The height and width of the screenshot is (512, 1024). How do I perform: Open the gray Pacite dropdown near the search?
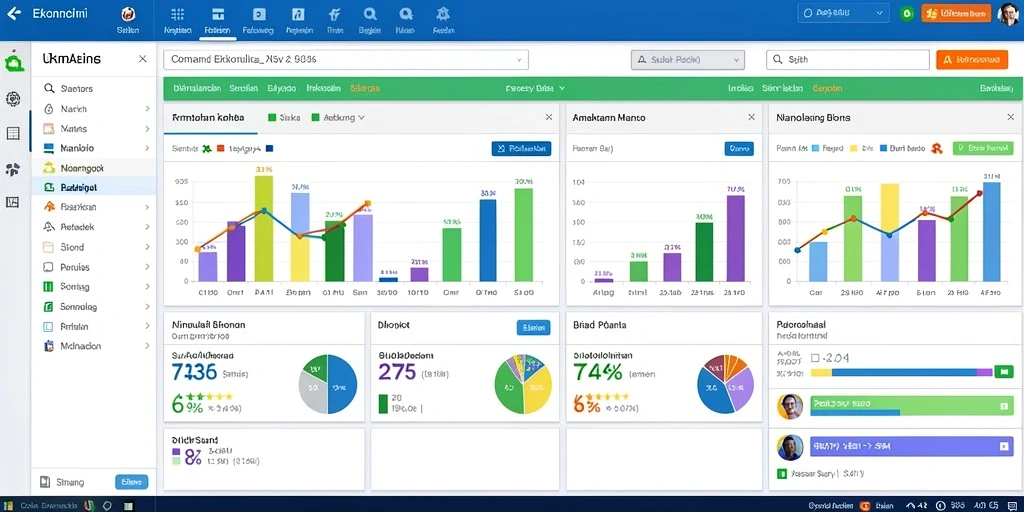[688, 59]
